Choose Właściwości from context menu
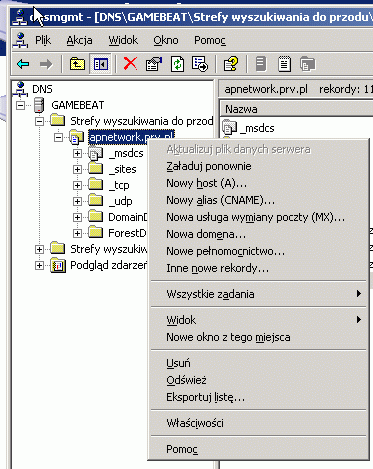Viewport: 373px width, 469px height. coord(258,423)
